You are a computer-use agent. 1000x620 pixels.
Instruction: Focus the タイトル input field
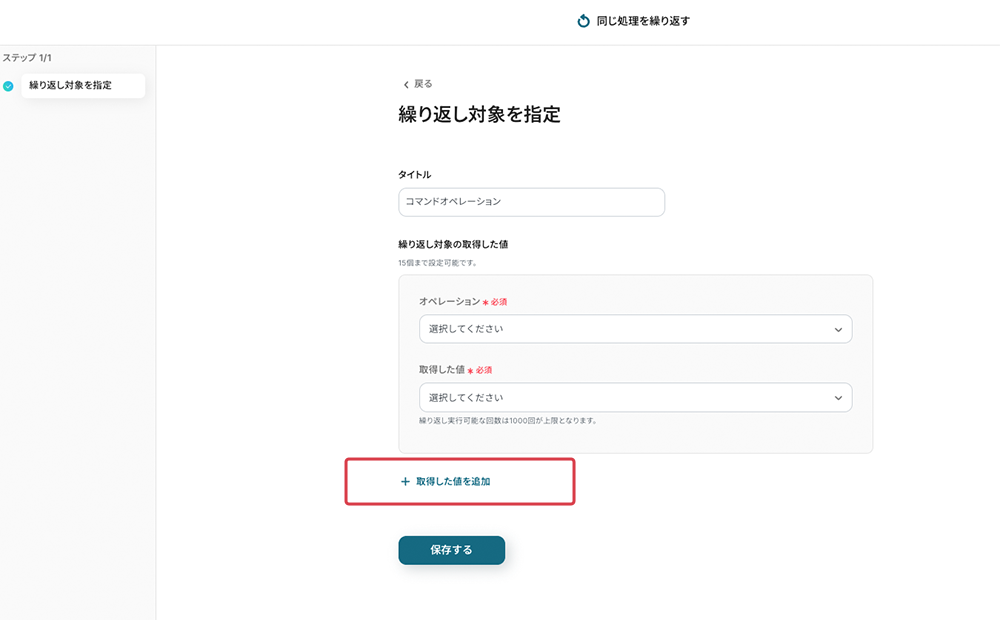[531, 202]
